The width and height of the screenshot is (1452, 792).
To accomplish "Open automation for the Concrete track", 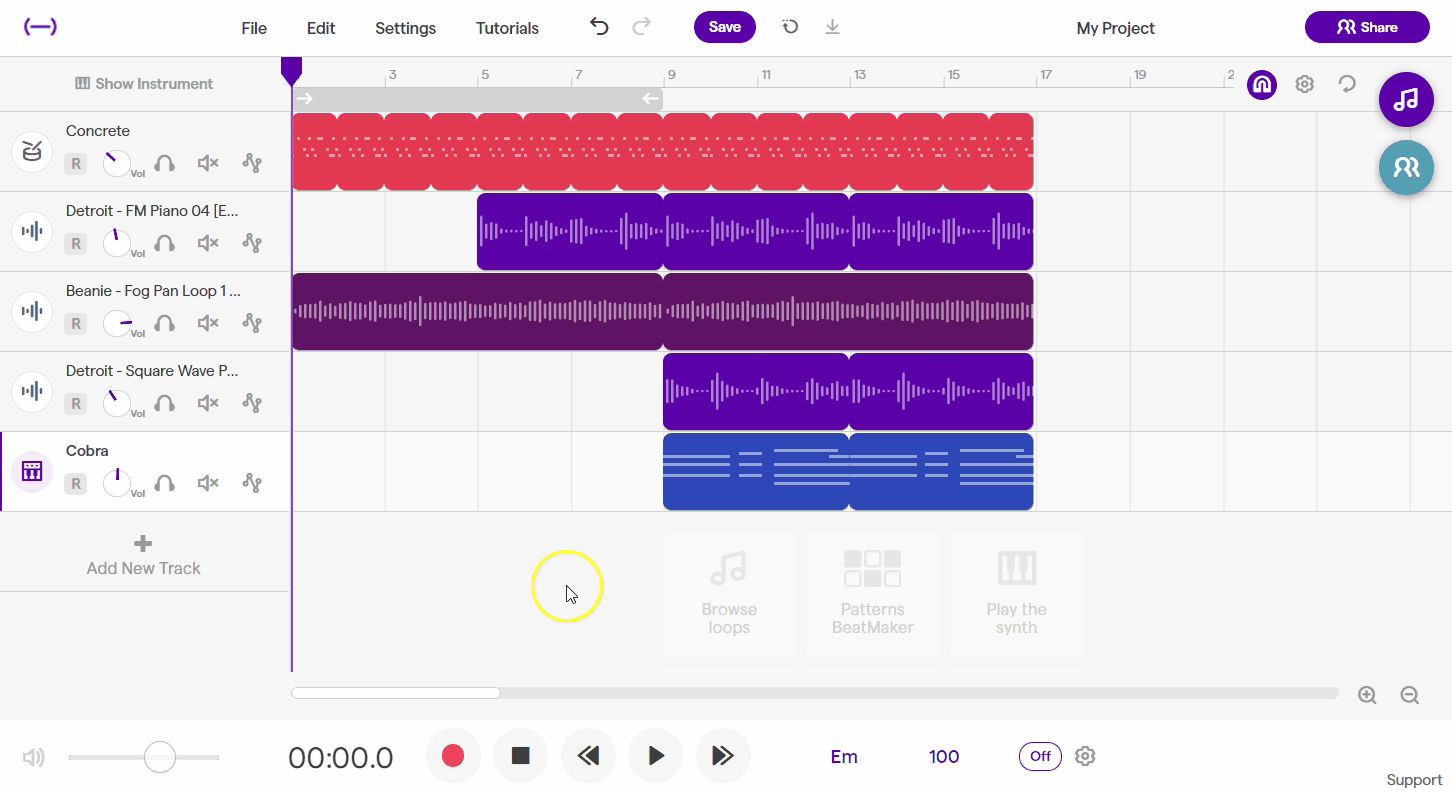I will click(x=252, y=163).
